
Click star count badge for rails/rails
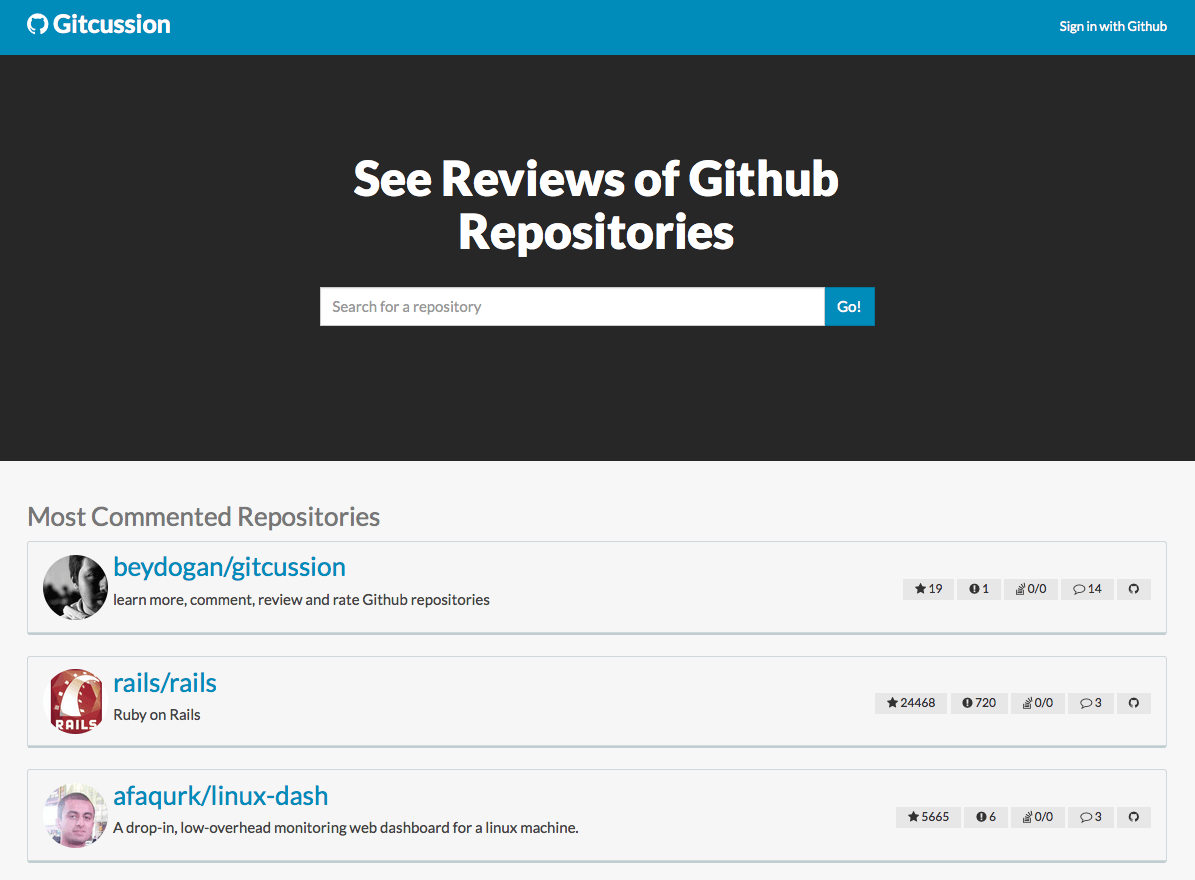pyautogui.click(x=910, y=703)
